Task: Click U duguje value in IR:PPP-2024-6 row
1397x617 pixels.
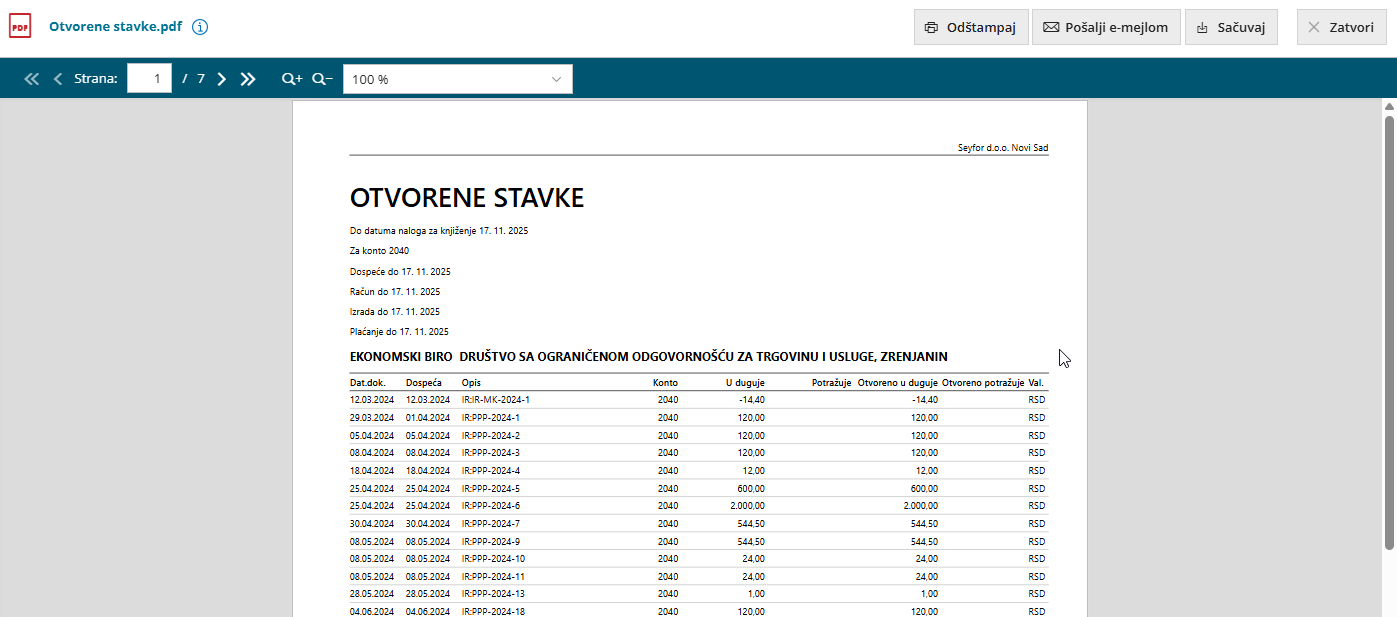Action: click(x=746, y=506)
